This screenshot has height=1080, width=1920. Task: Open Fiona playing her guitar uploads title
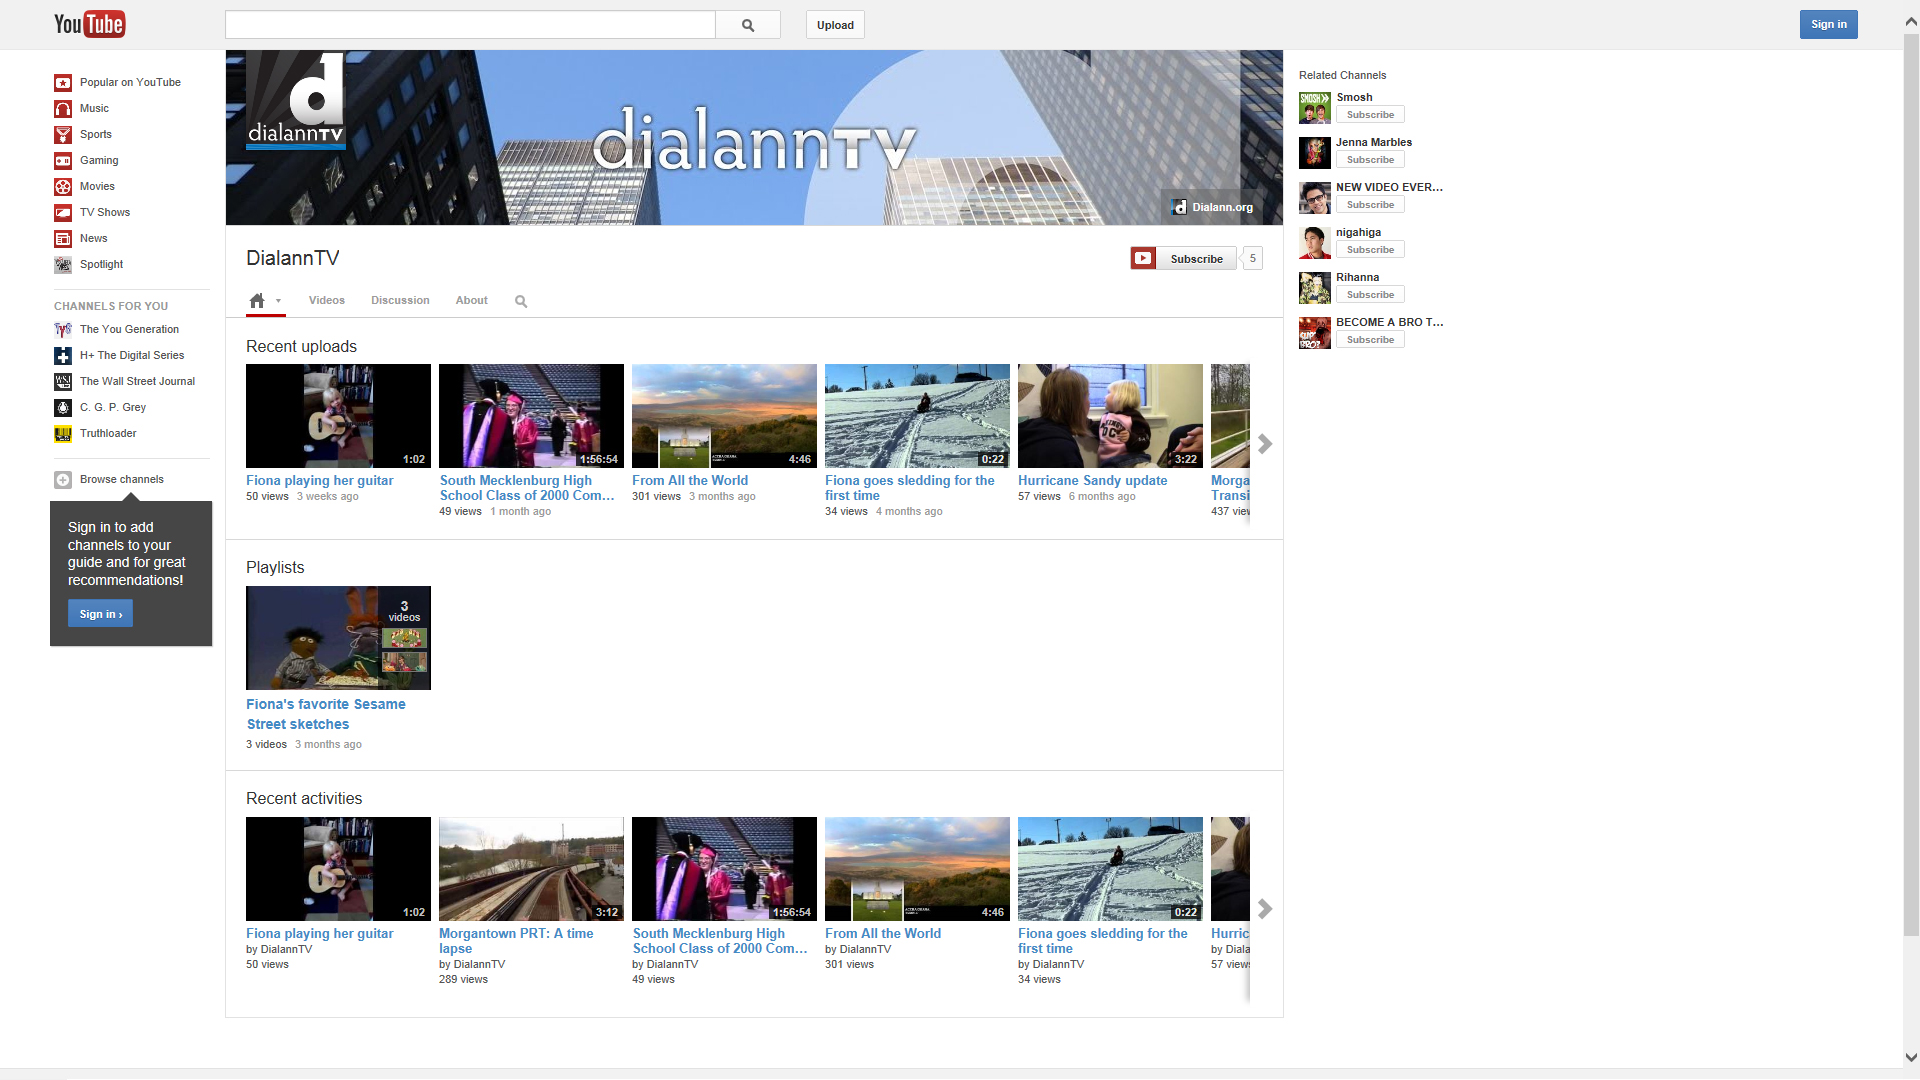tap(320, 480)
